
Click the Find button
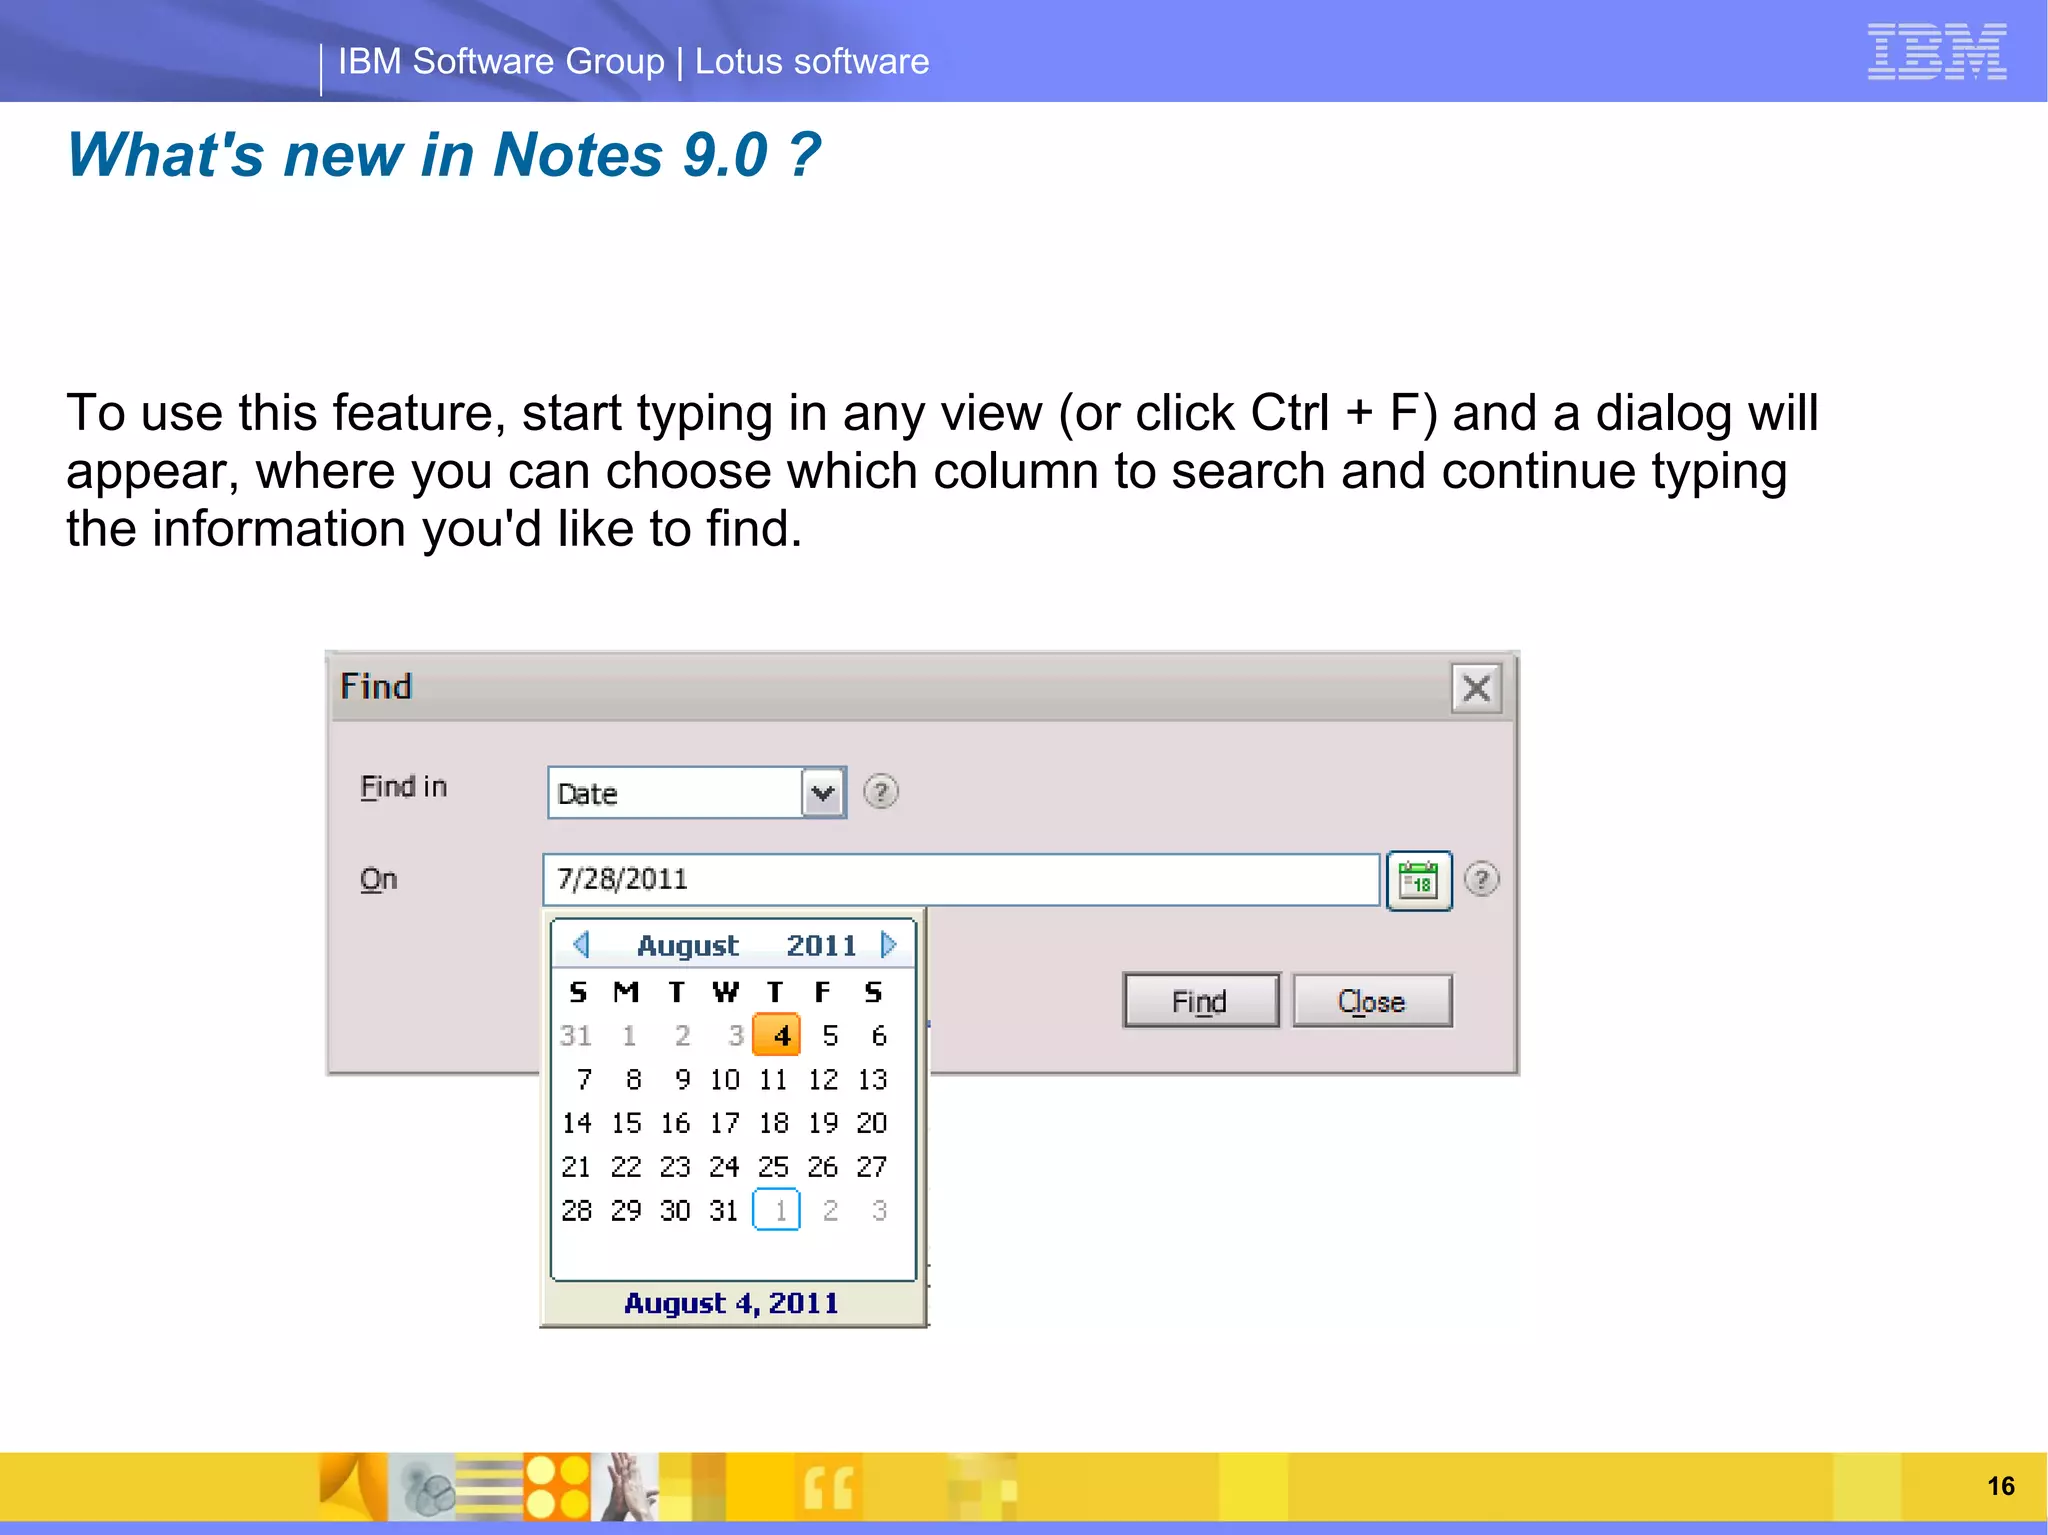(1200, 1001)
